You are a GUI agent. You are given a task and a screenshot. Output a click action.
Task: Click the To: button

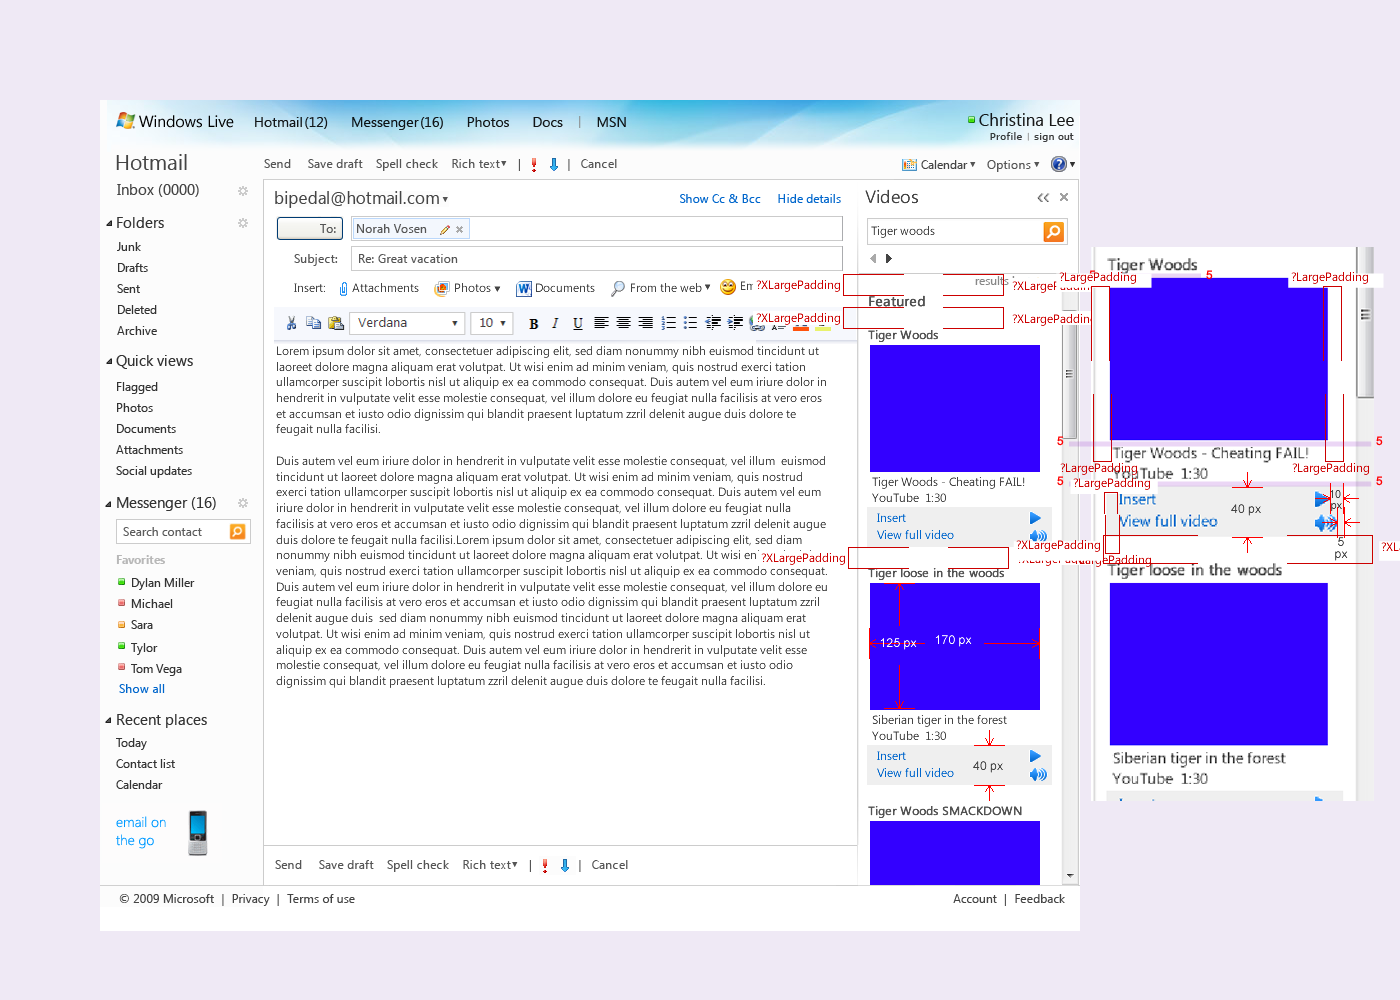coord(310,229)
